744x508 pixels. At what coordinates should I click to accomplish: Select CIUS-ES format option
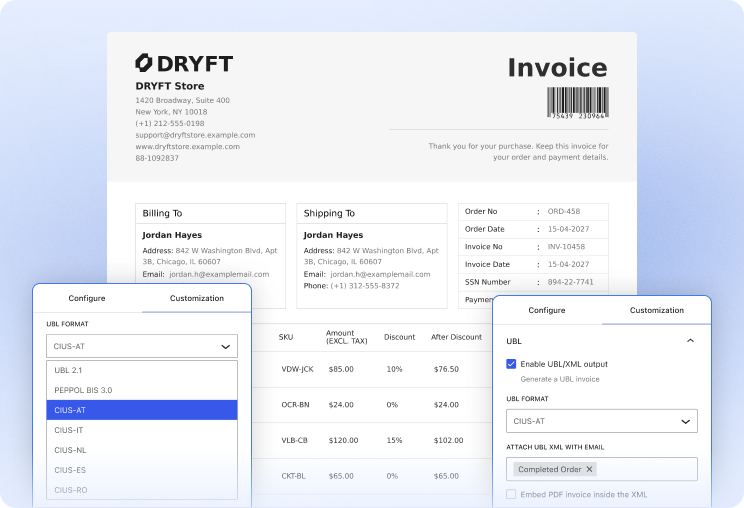click(x=142, y=470)
